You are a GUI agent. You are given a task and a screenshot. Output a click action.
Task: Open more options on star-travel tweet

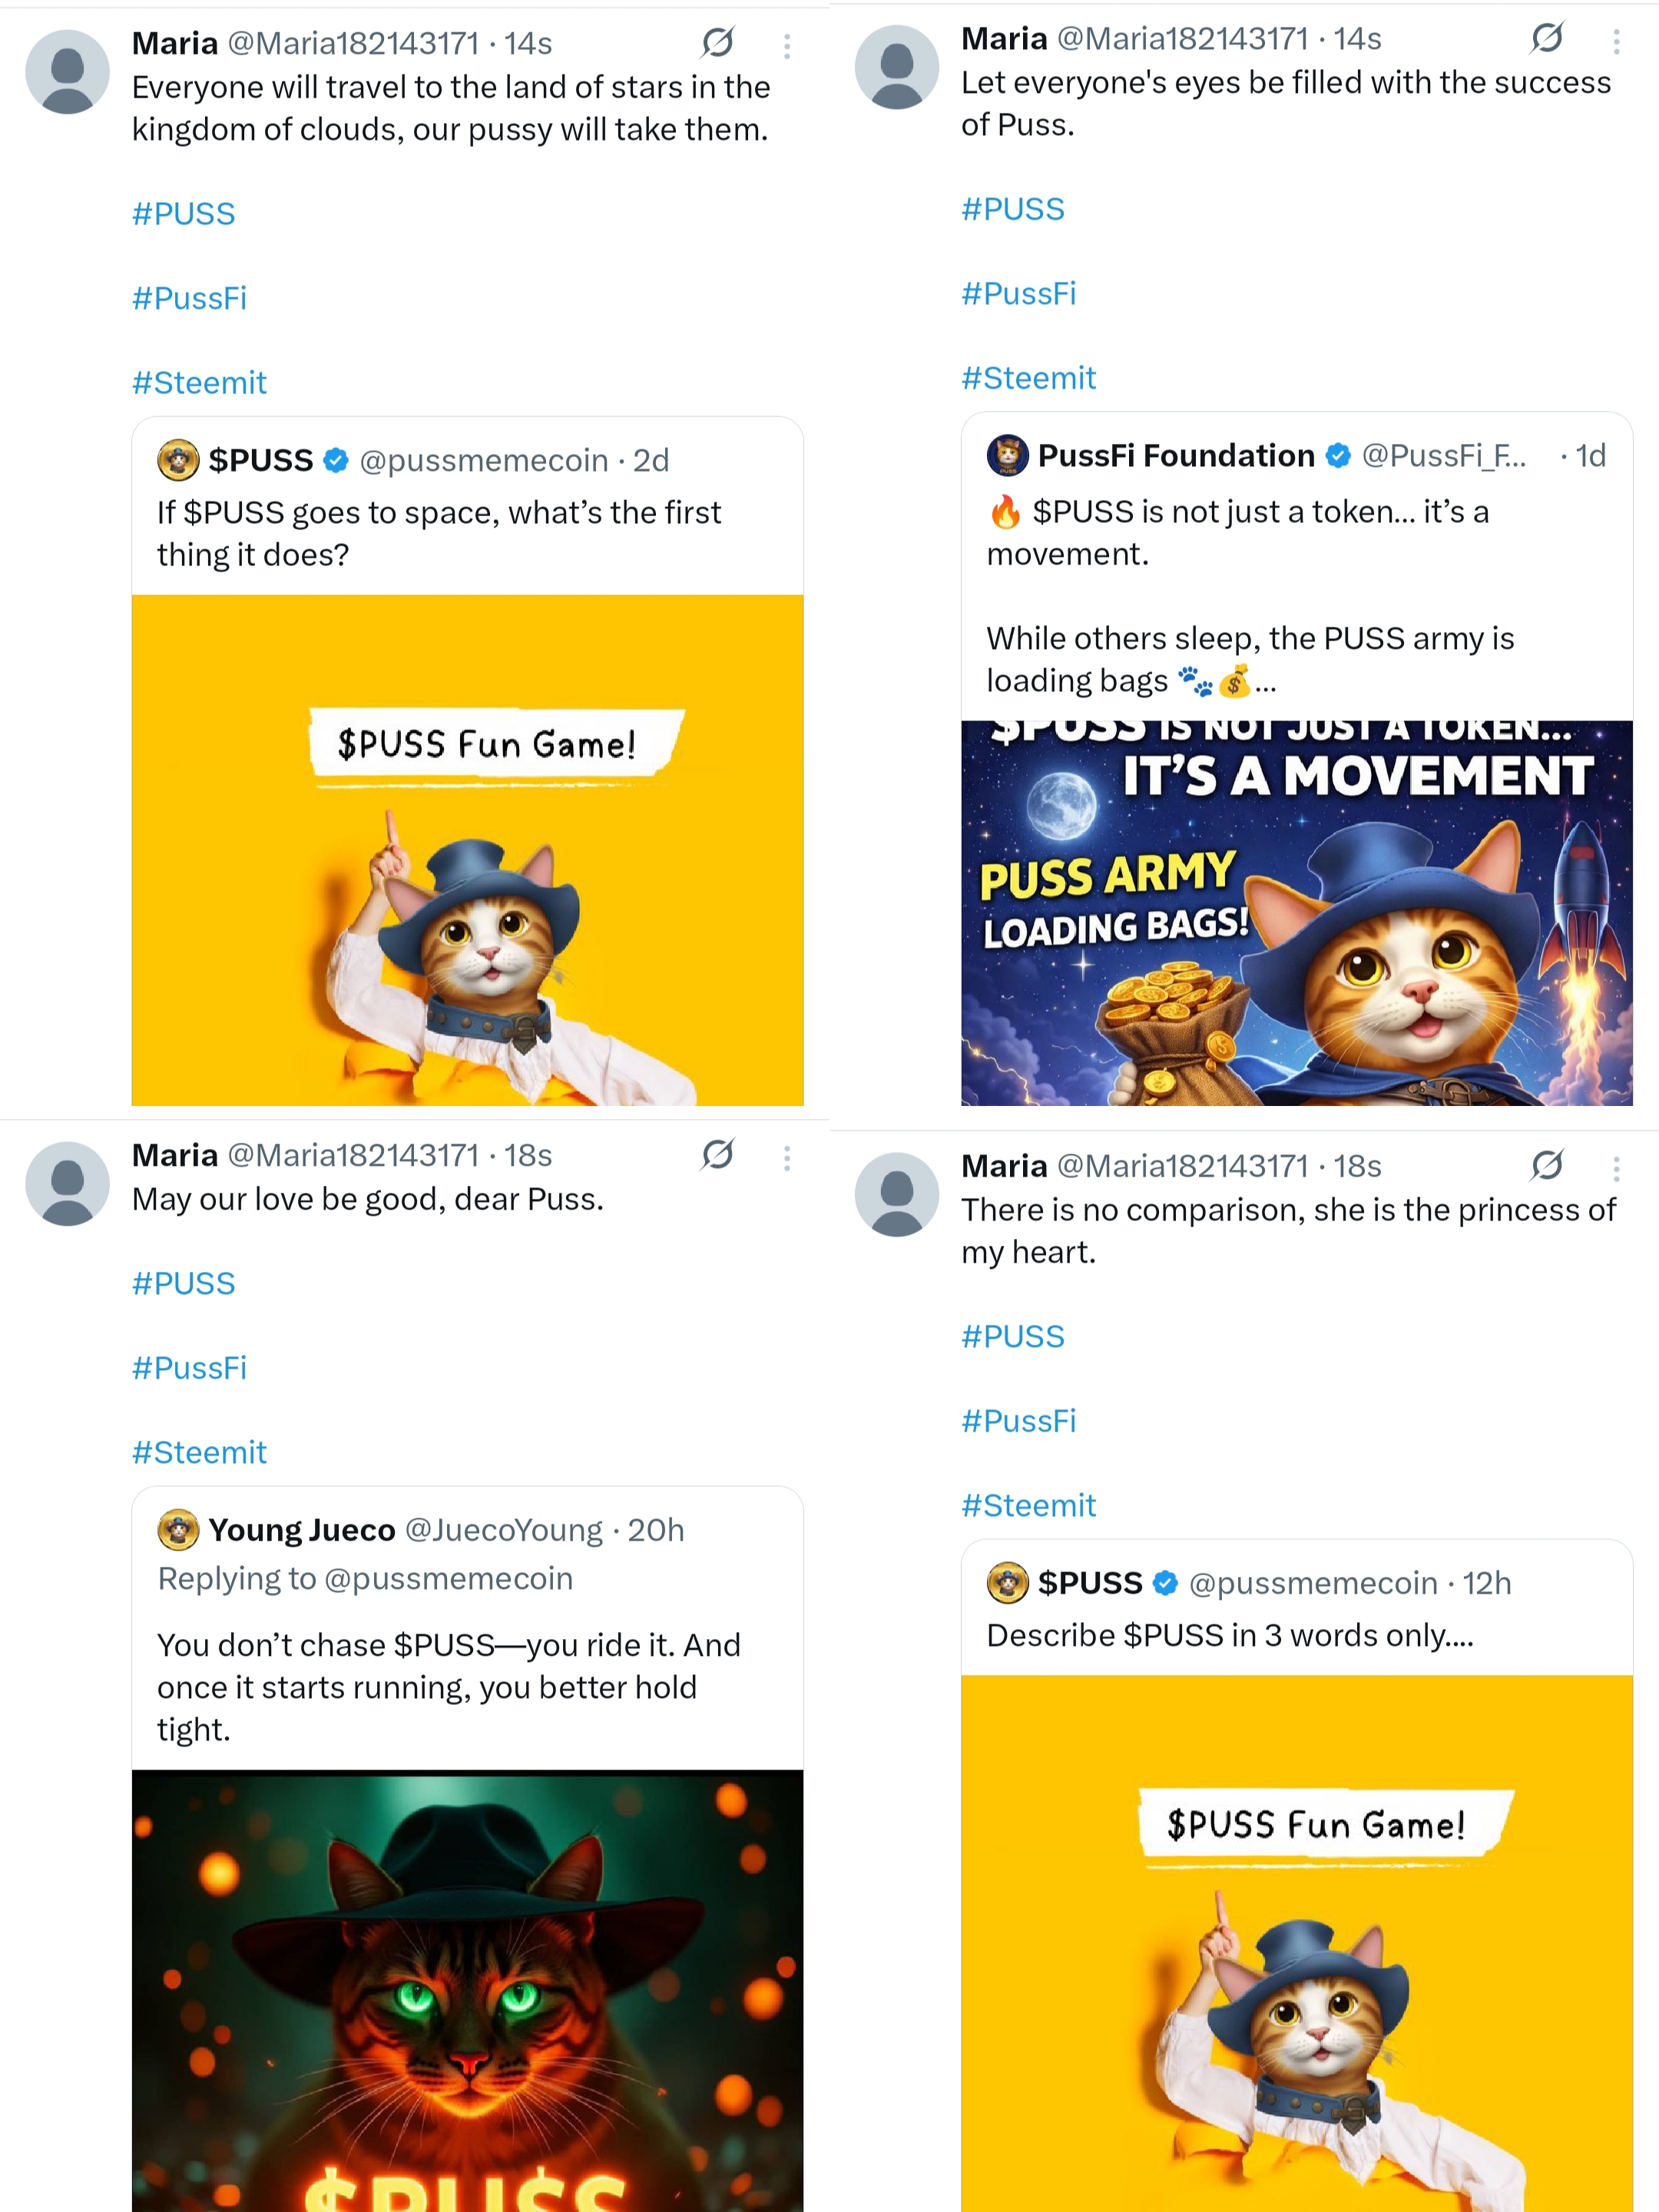click(787, 46)
